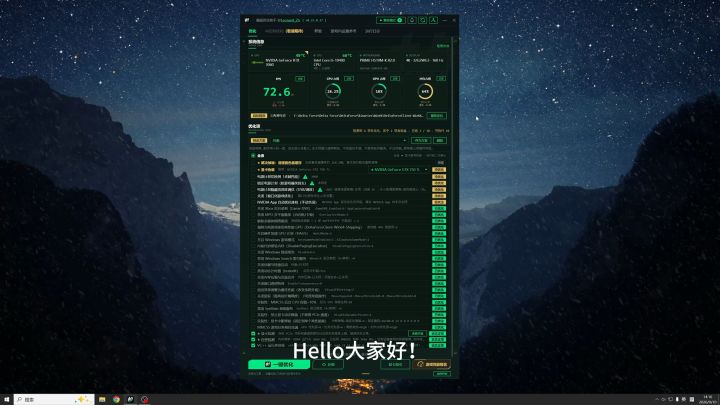Click the refresh icon in the title bar

point(422,20)
